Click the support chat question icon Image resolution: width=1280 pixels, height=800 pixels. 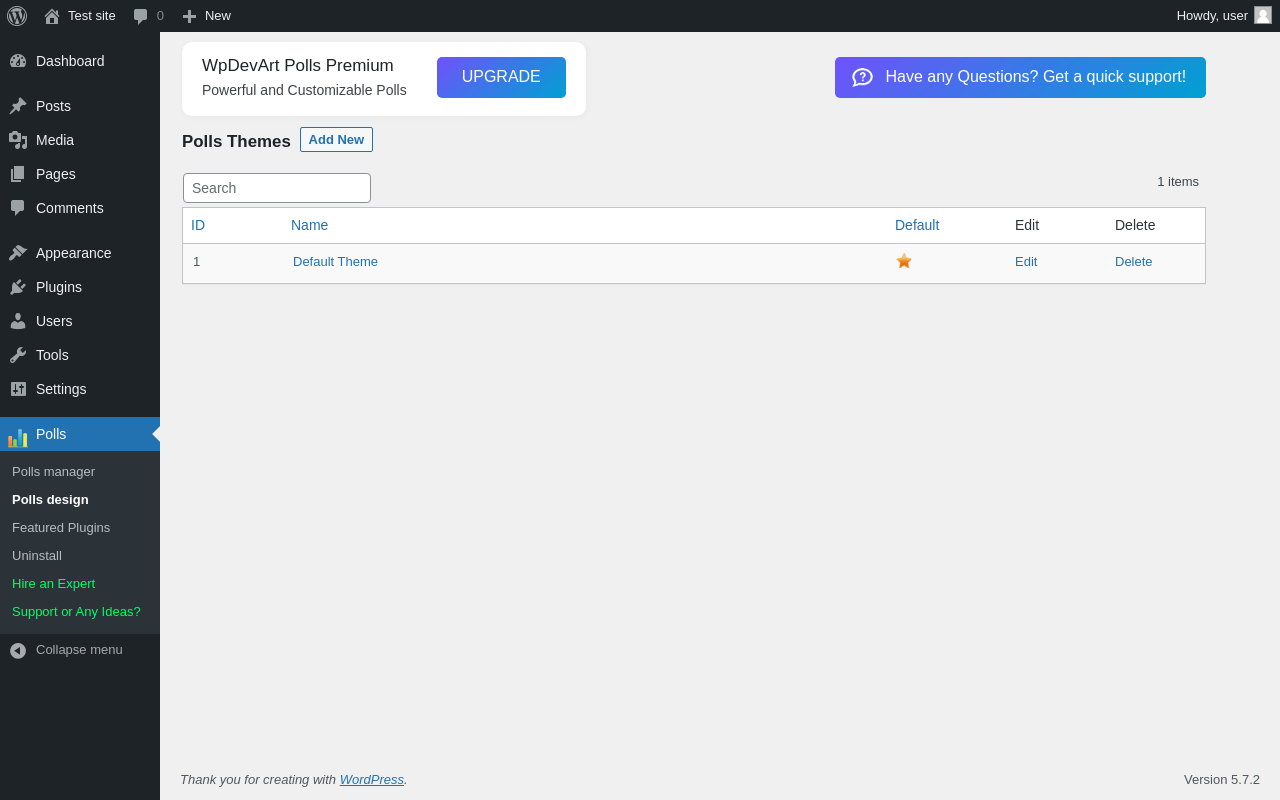(862, 77)
